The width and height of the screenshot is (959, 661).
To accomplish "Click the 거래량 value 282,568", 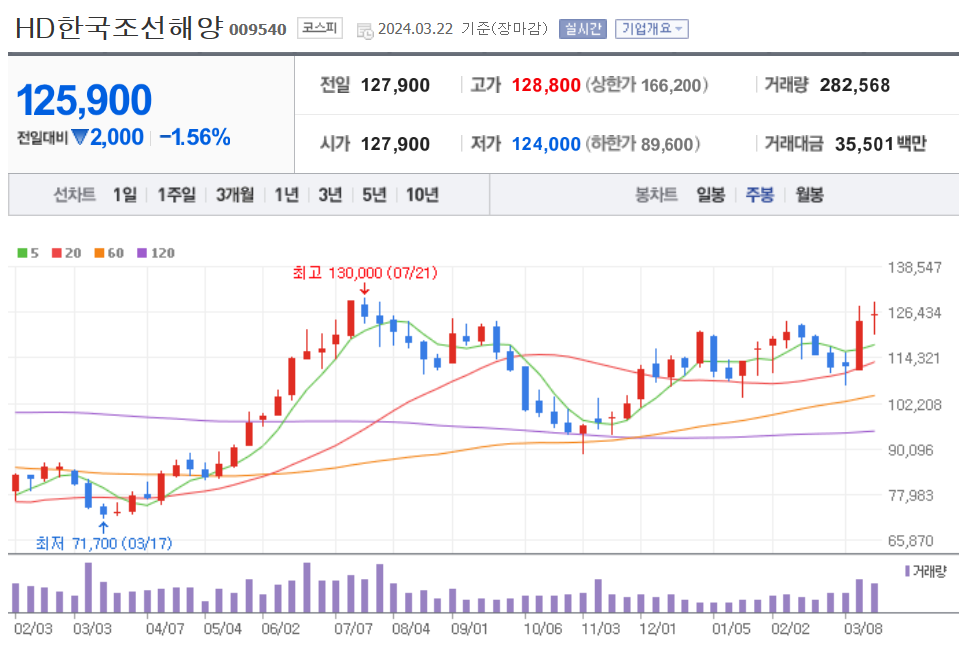I will (855, 85).
